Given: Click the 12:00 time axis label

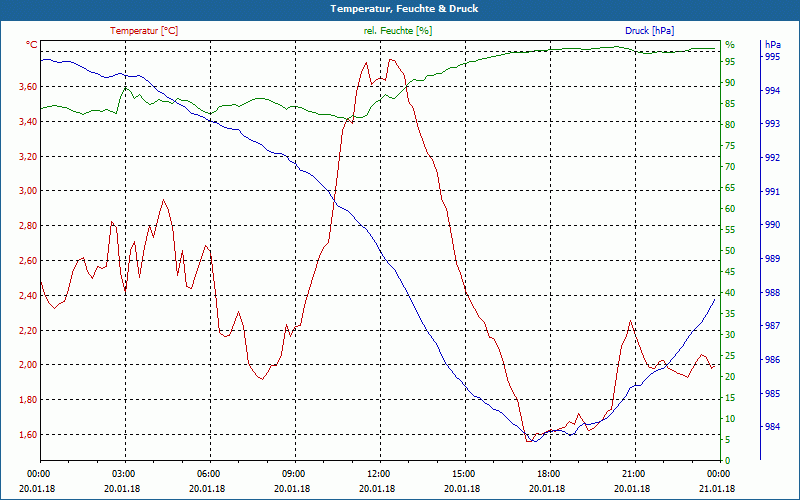Looking at the screenshot, I should click(379, 473).
